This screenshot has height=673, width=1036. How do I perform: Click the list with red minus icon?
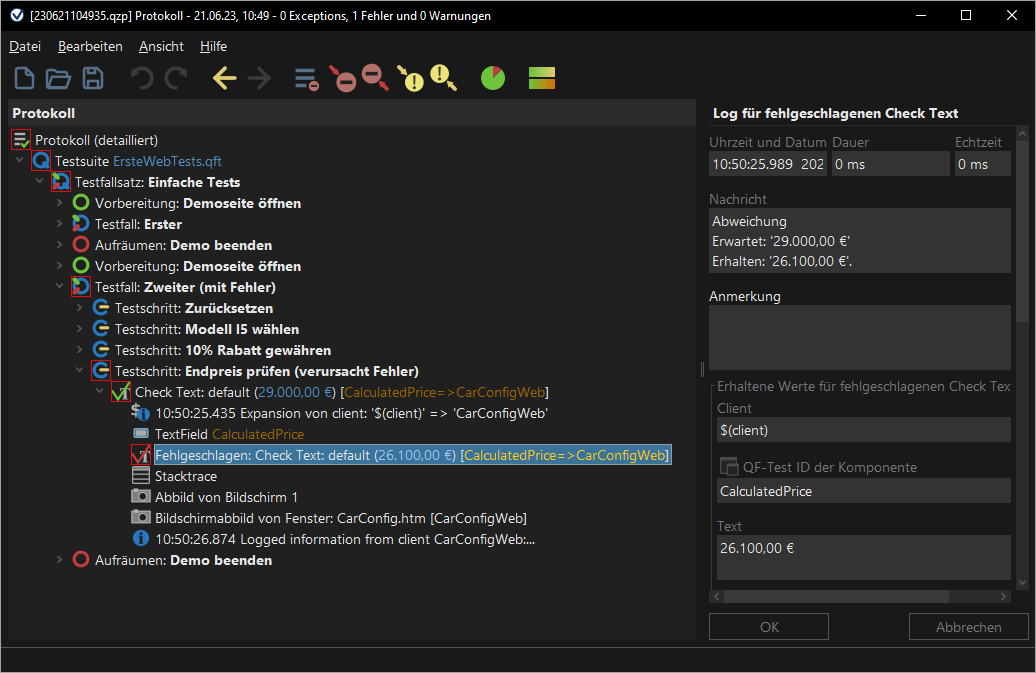(x=307, y=79)
